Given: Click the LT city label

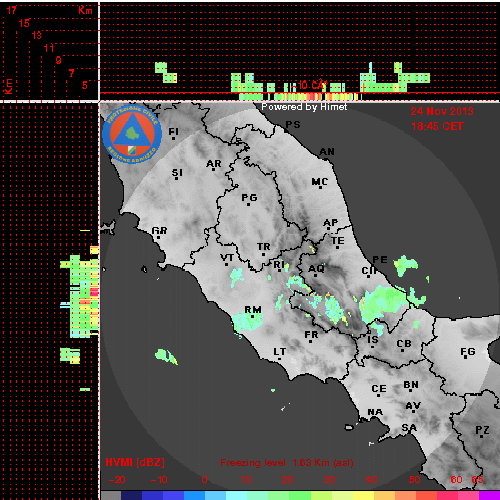Looking at the screenshot, I should pyautogui.click(x=279, y=352).
